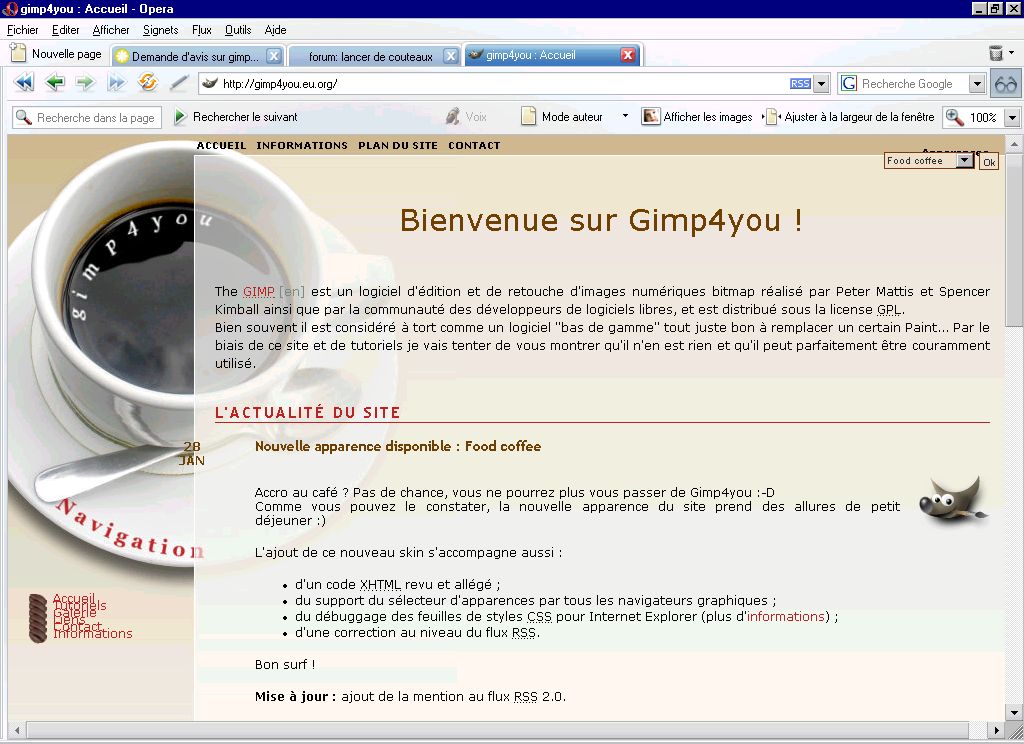Click the Voix microphone icon

452,116
